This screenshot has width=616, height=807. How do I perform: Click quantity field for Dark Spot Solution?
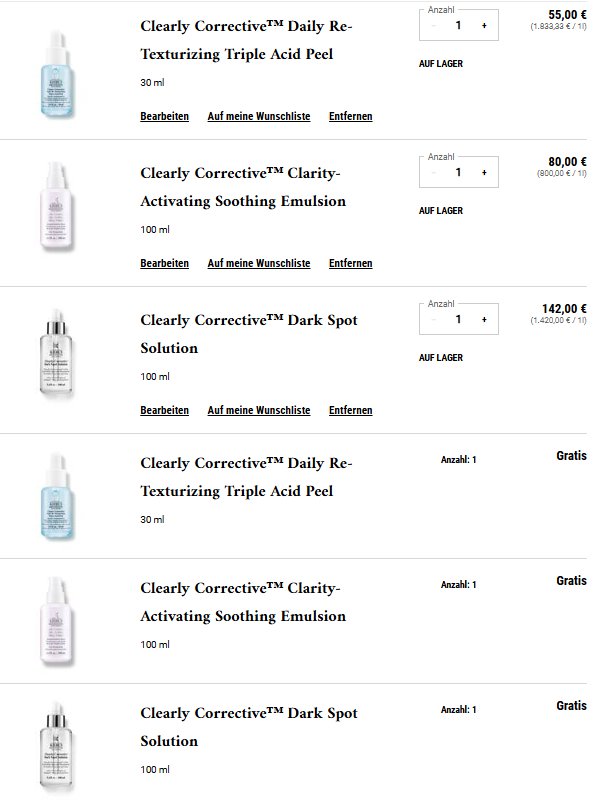[458, 319]
